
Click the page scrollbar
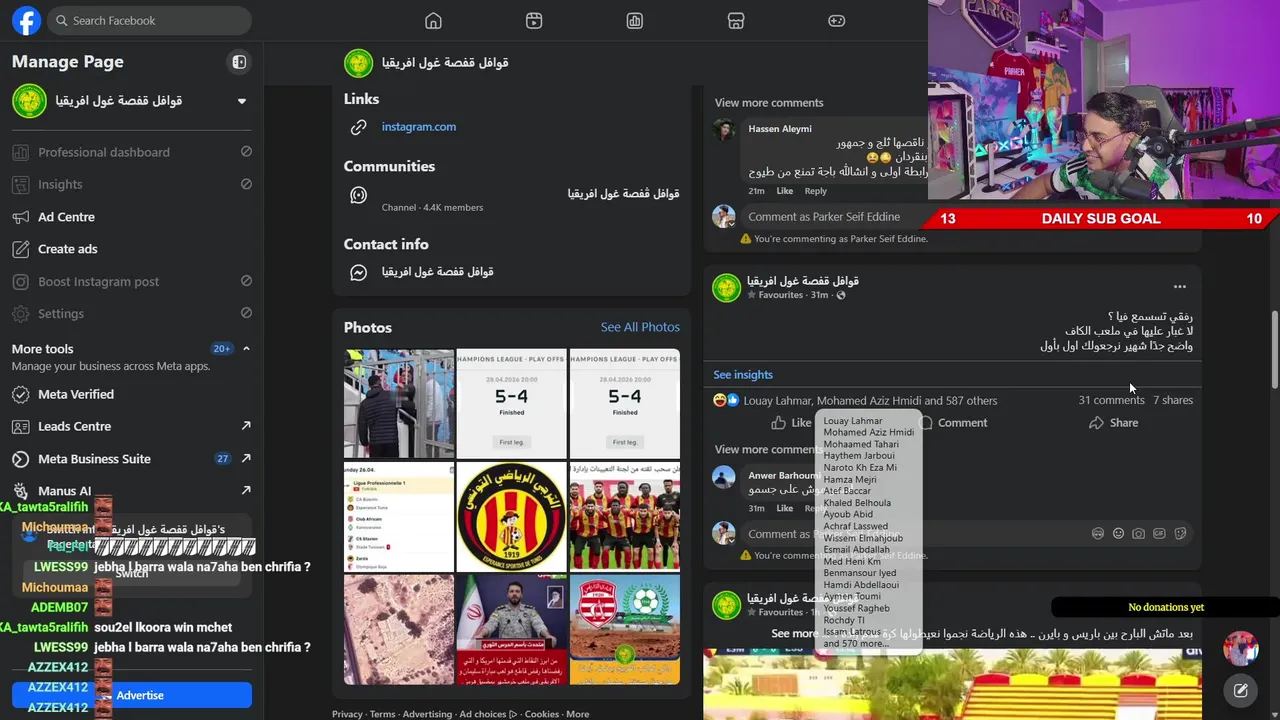point(1274,350)
